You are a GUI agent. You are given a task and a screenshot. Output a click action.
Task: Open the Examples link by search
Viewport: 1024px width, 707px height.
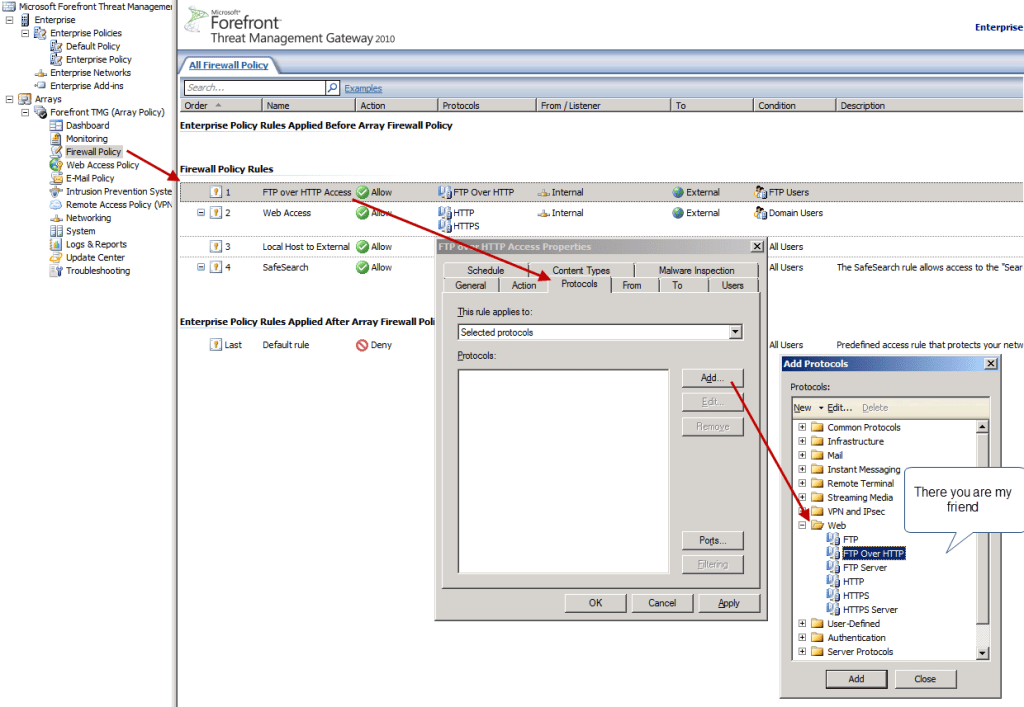(x=363, y=88)
